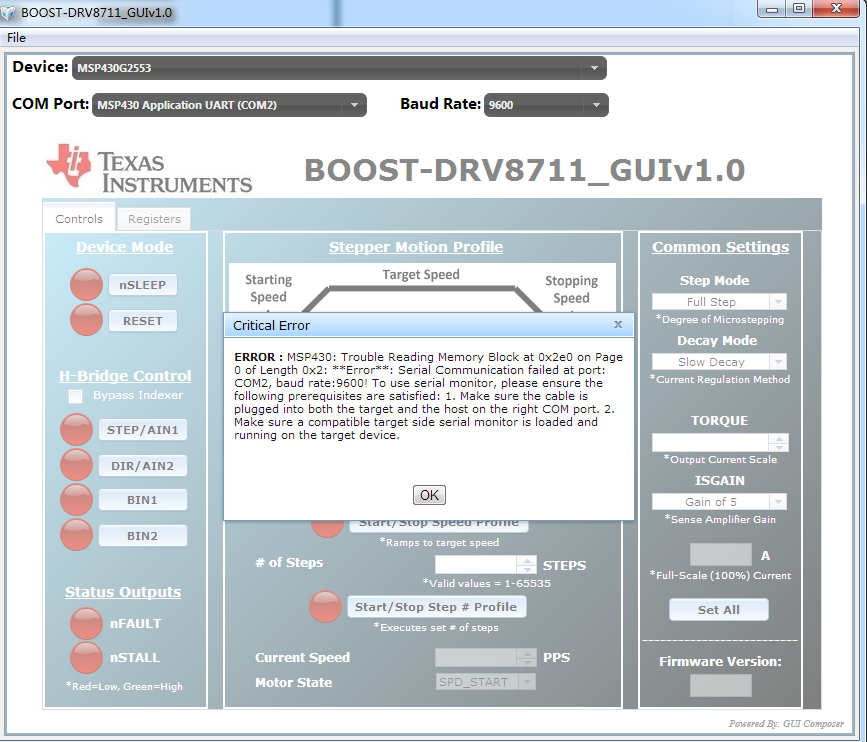The width and height of the screenshot is (867, 742).
Task: Click the nFAULT status indicator
Action: (86, 624)
